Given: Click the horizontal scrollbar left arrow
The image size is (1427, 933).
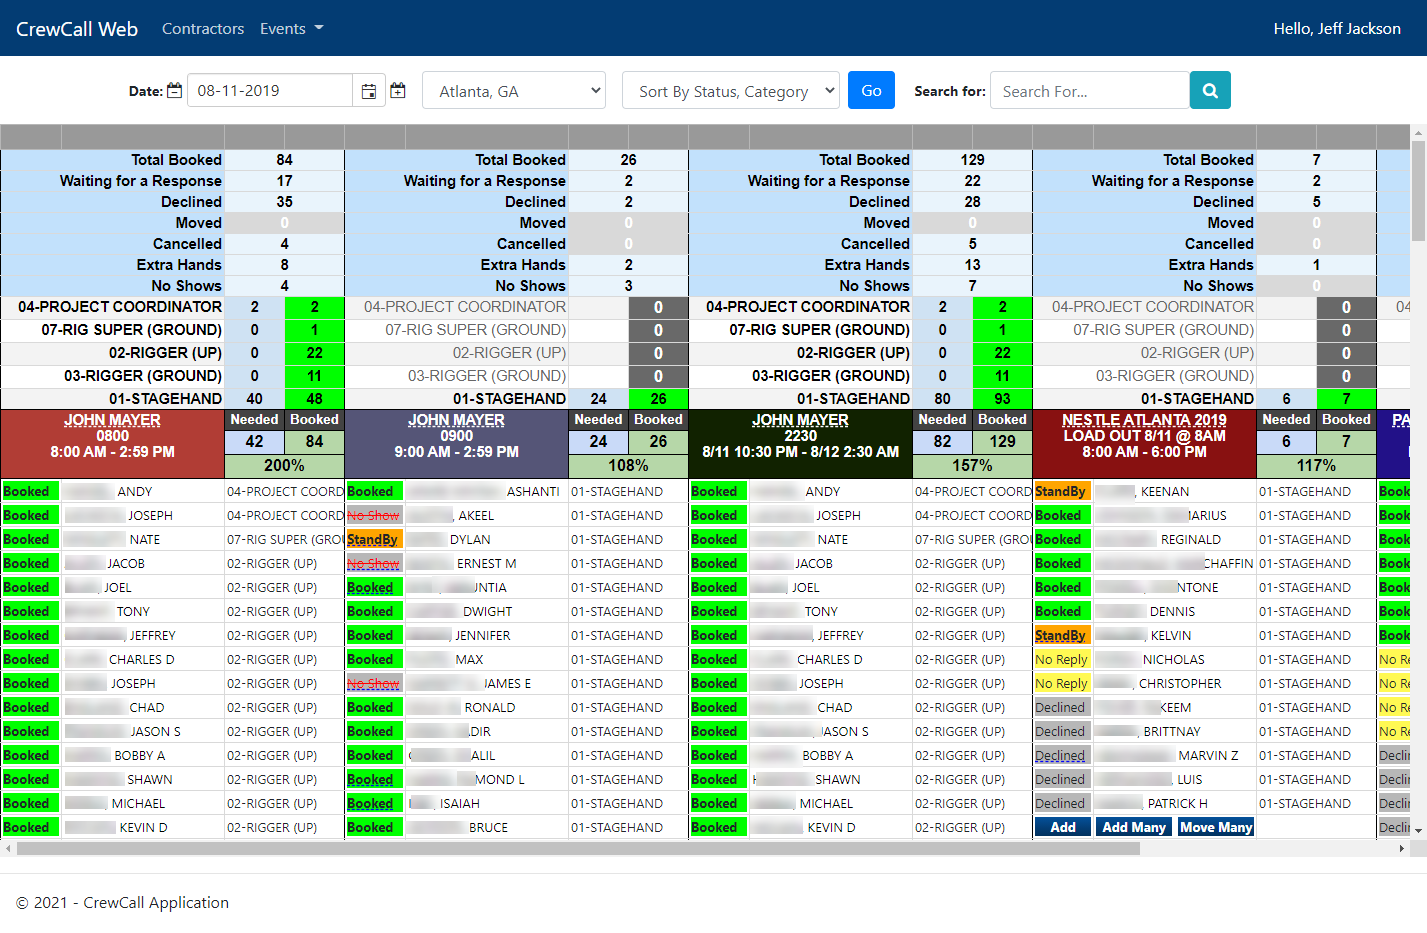Looking at the screenshot, I should coord(9,849).
